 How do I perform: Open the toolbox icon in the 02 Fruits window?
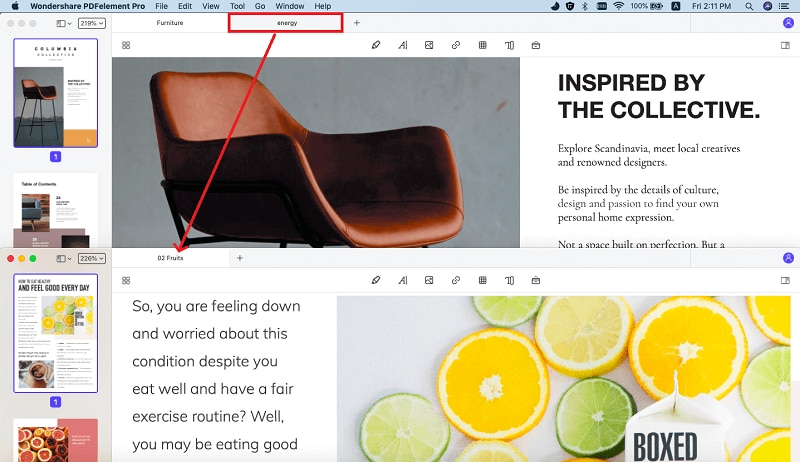pyautogui.click(x=536, y=280)
